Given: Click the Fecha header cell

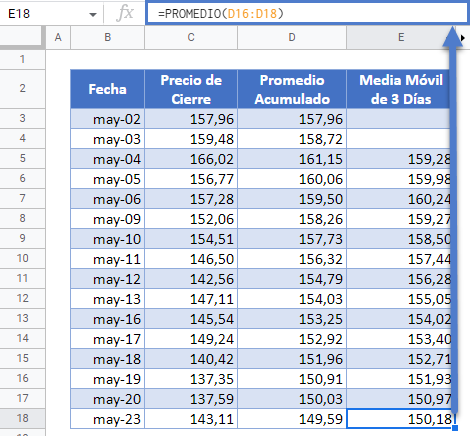Looking at the screenshot, I should [x=107, y=89].
